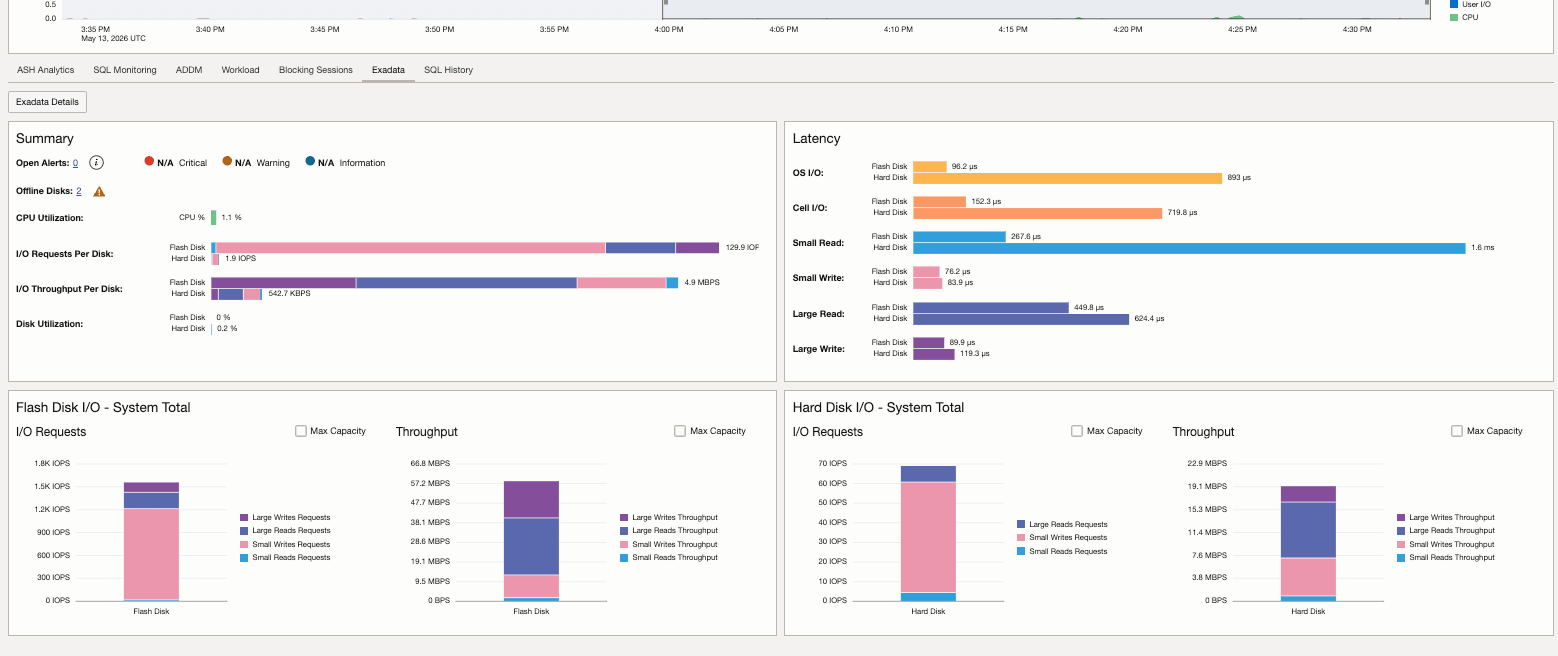This screenshot has width=1558, height=656.
Task: Click the blue Information alert dot
Action: 310,161
